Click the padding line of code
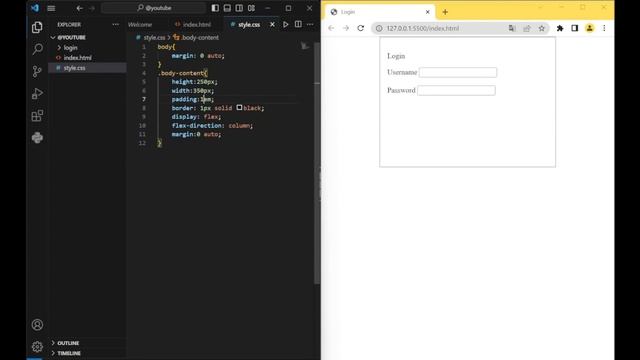Screen dimensions: 640x360 (x=192, y=99)
